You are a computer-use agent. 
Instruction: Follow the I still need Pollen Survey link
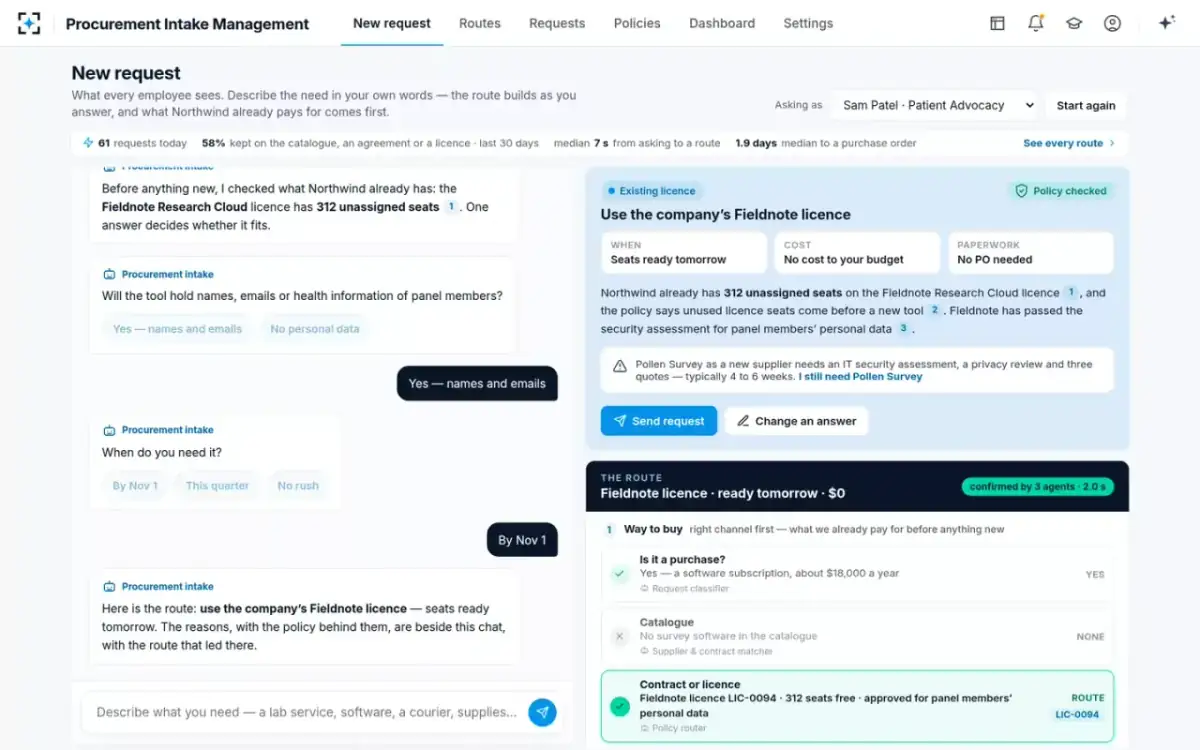click(x=860, y=377)
